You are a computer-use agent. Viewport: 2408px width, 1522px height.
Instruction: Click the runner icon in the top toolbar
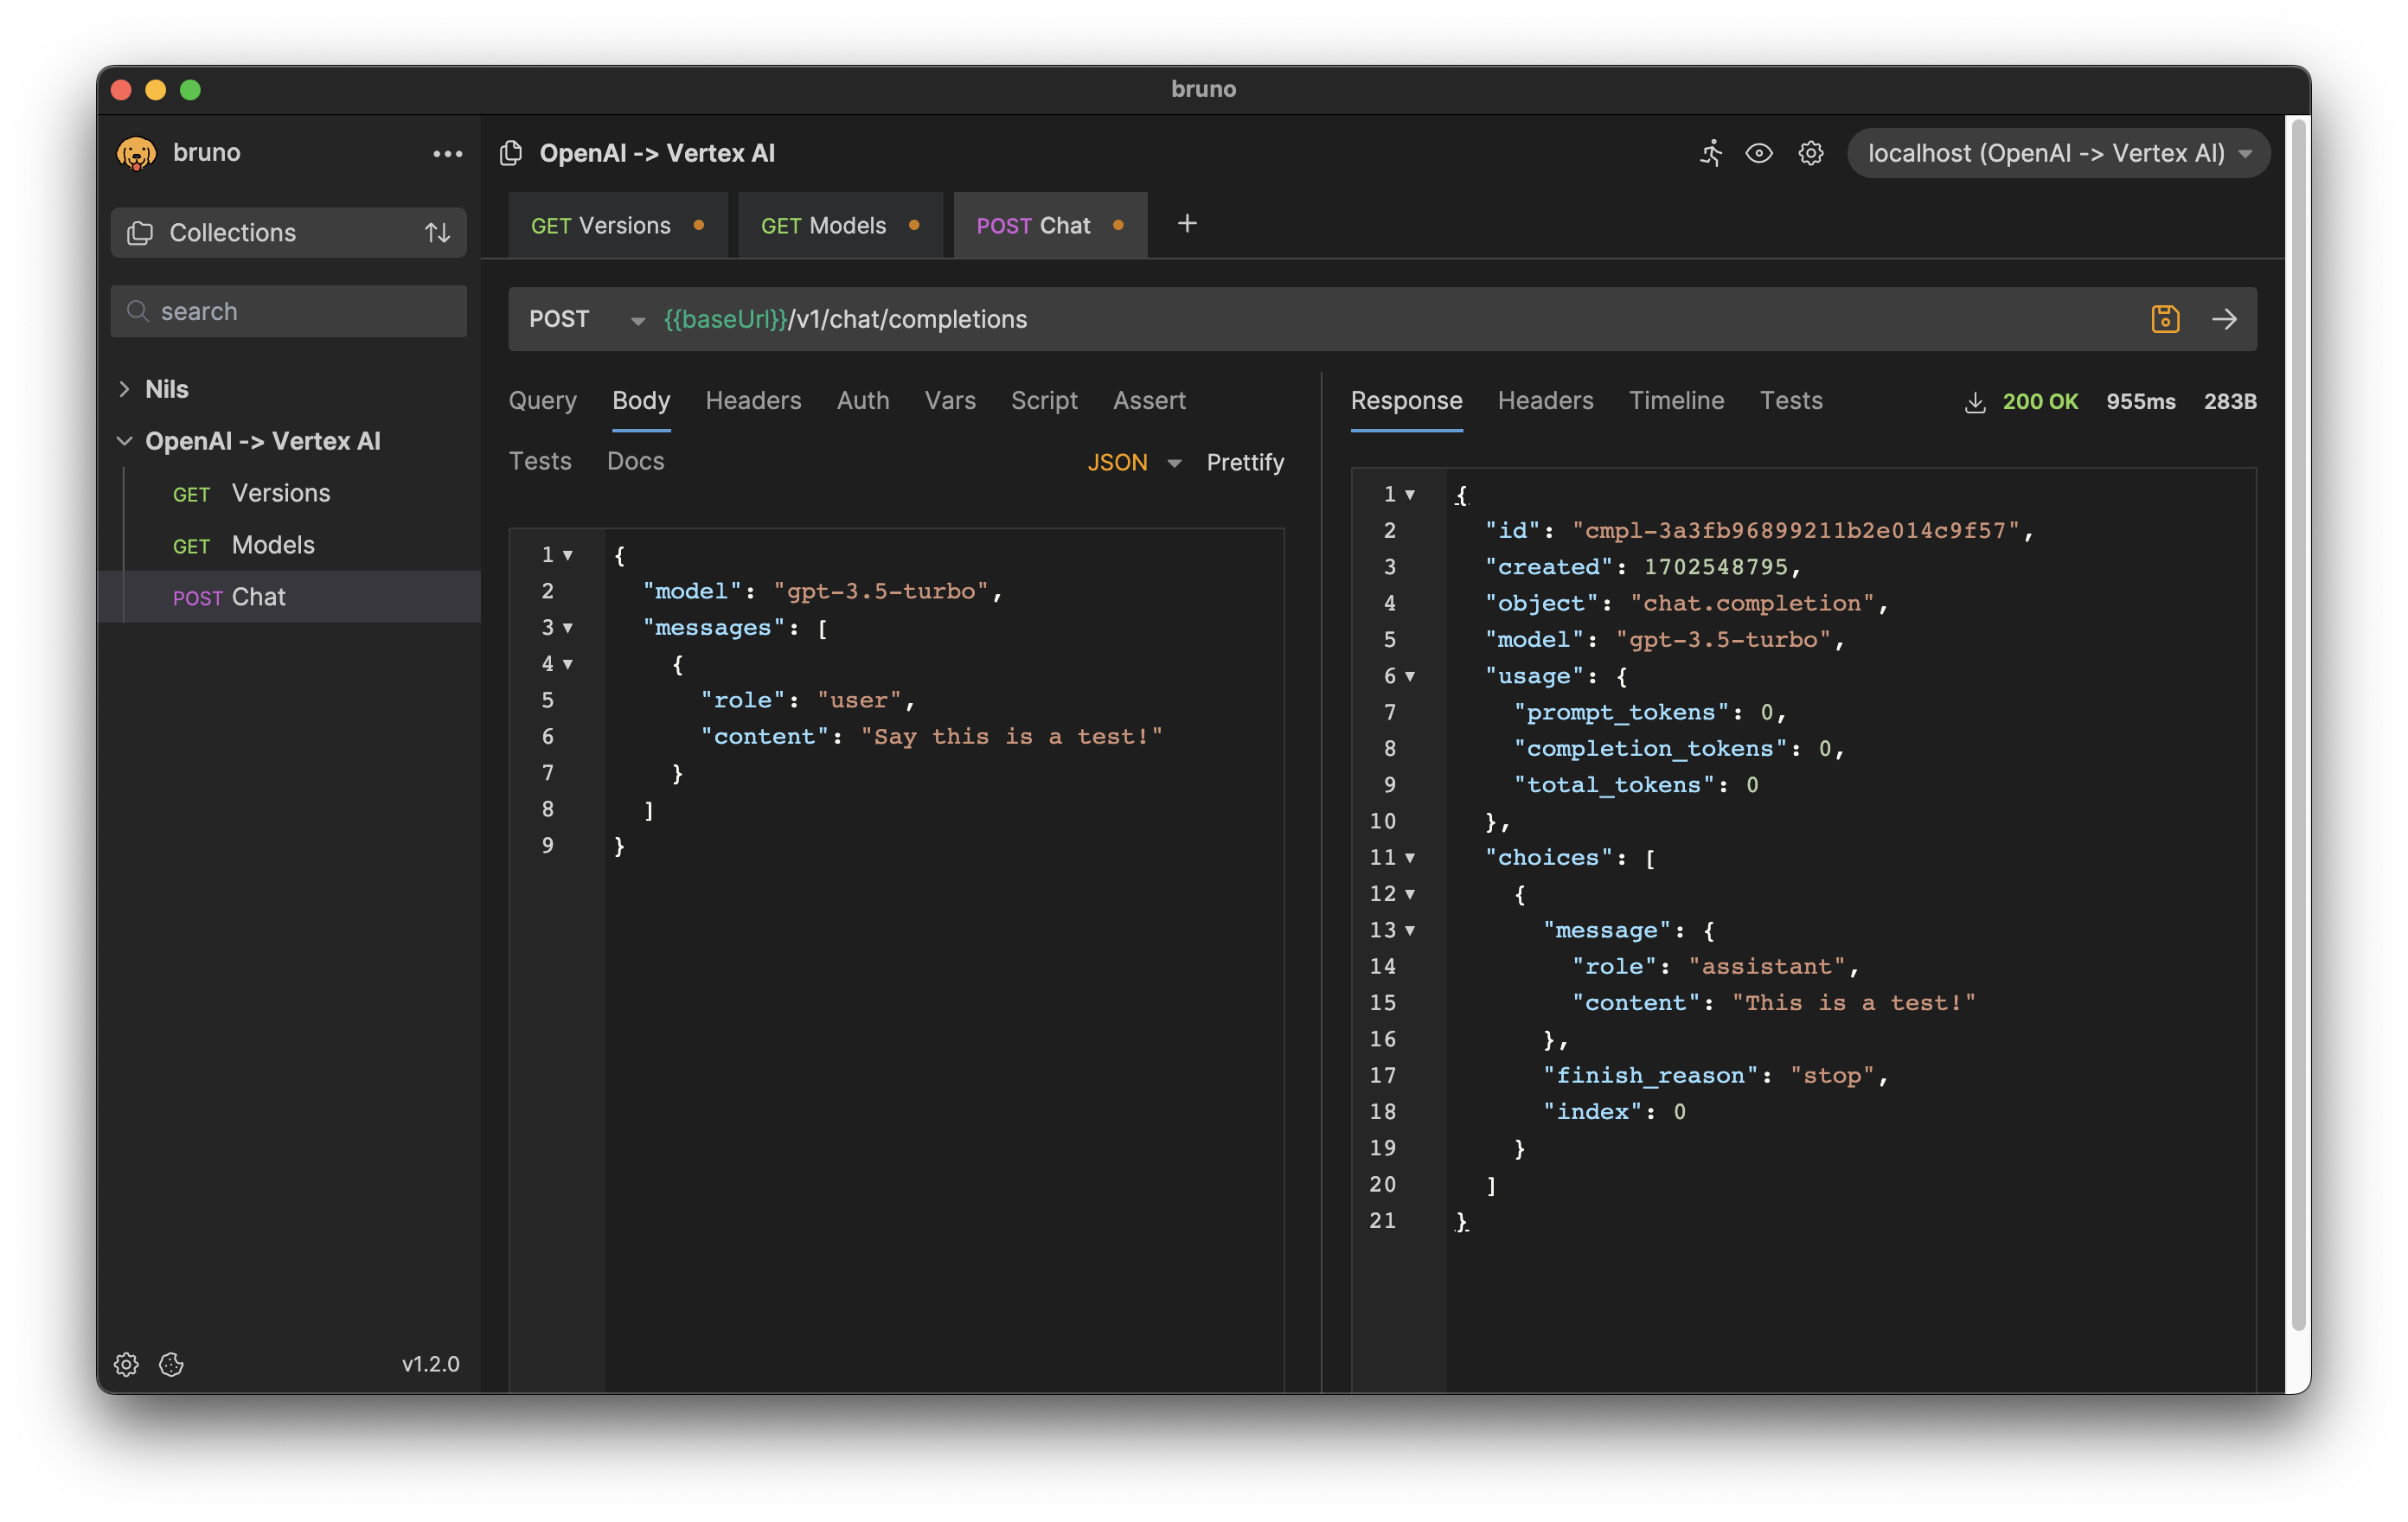(x=1711, y=153)
